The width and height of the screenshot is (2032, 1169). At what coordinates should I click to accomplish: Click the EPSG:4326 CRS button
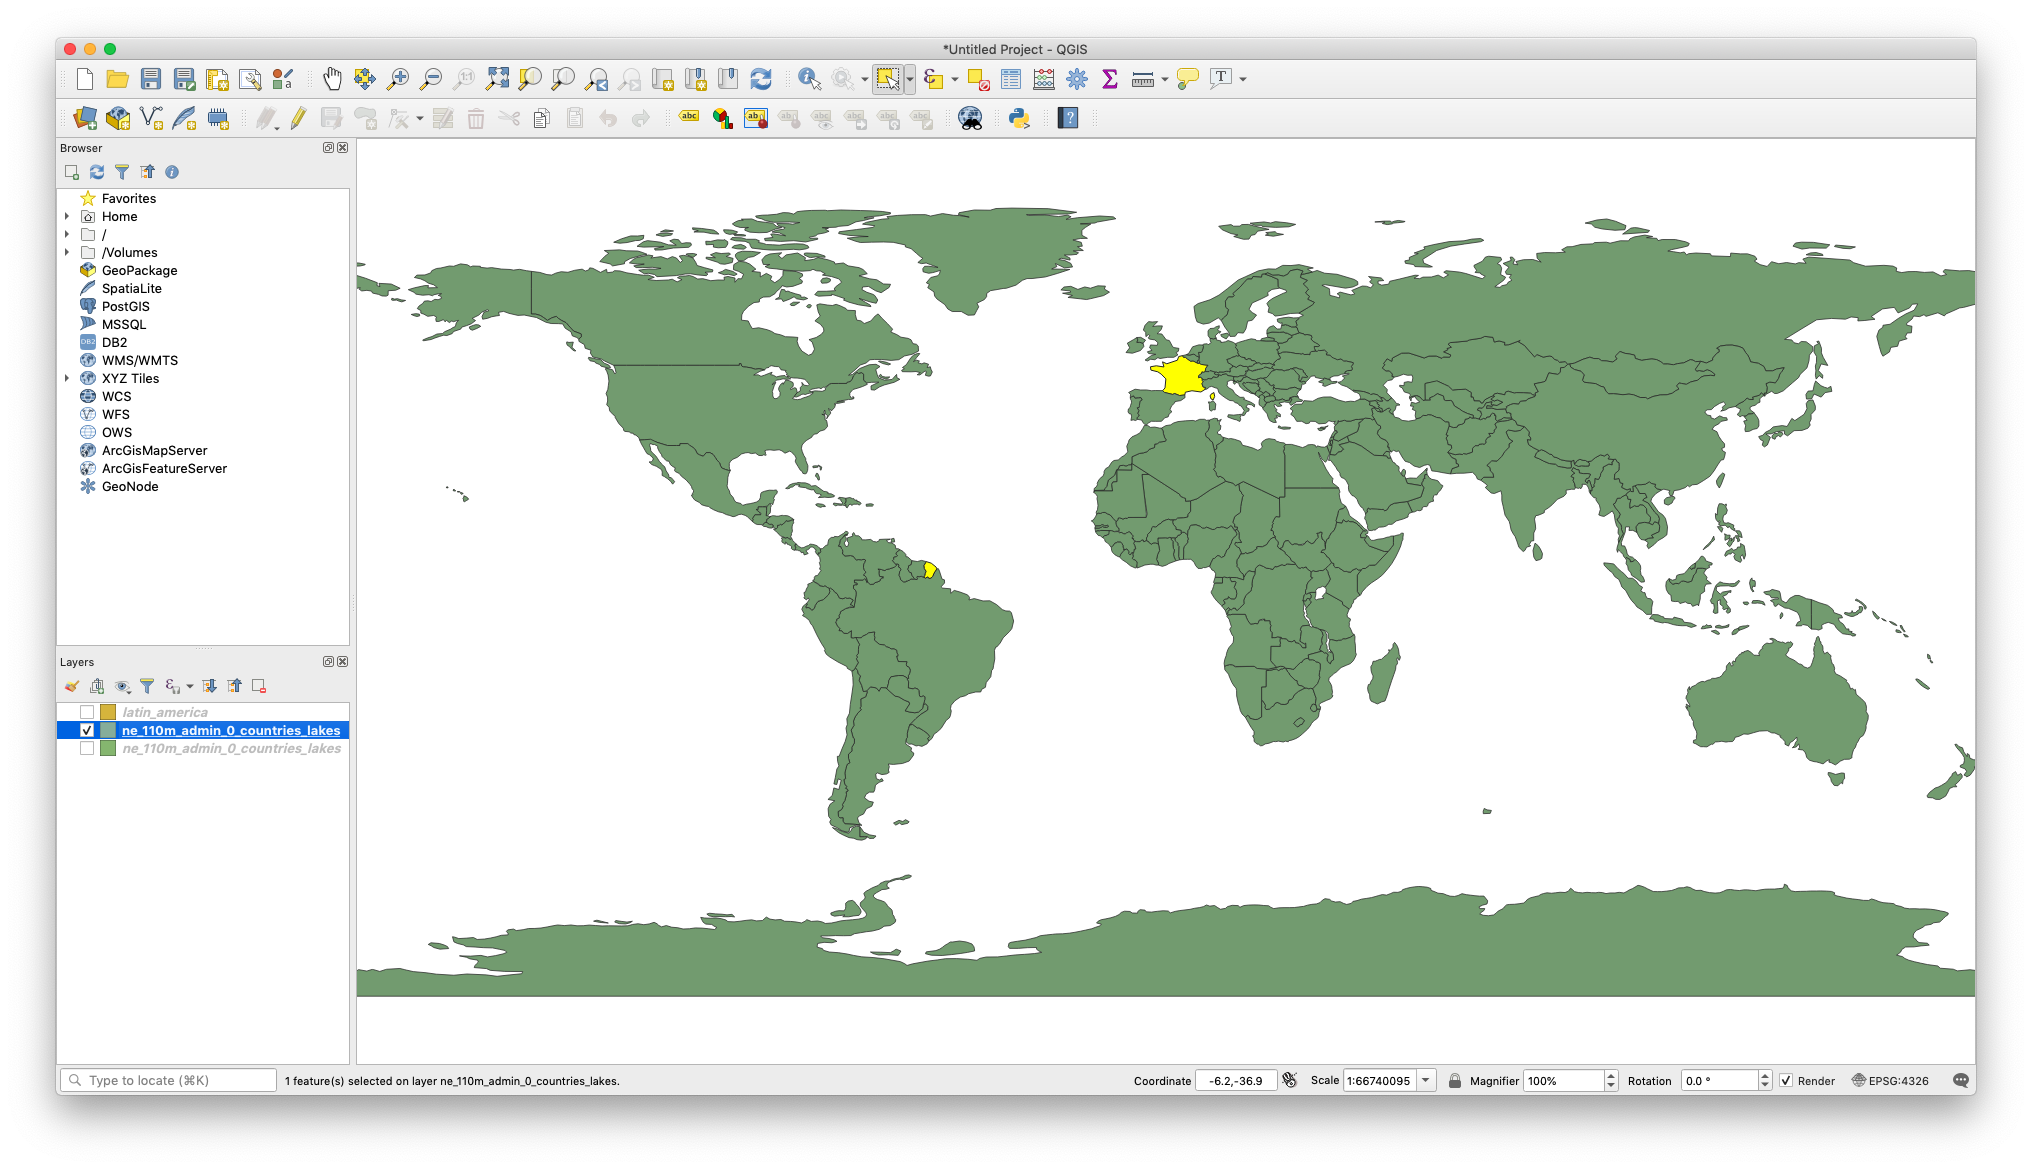(x=1890, y=1081)
